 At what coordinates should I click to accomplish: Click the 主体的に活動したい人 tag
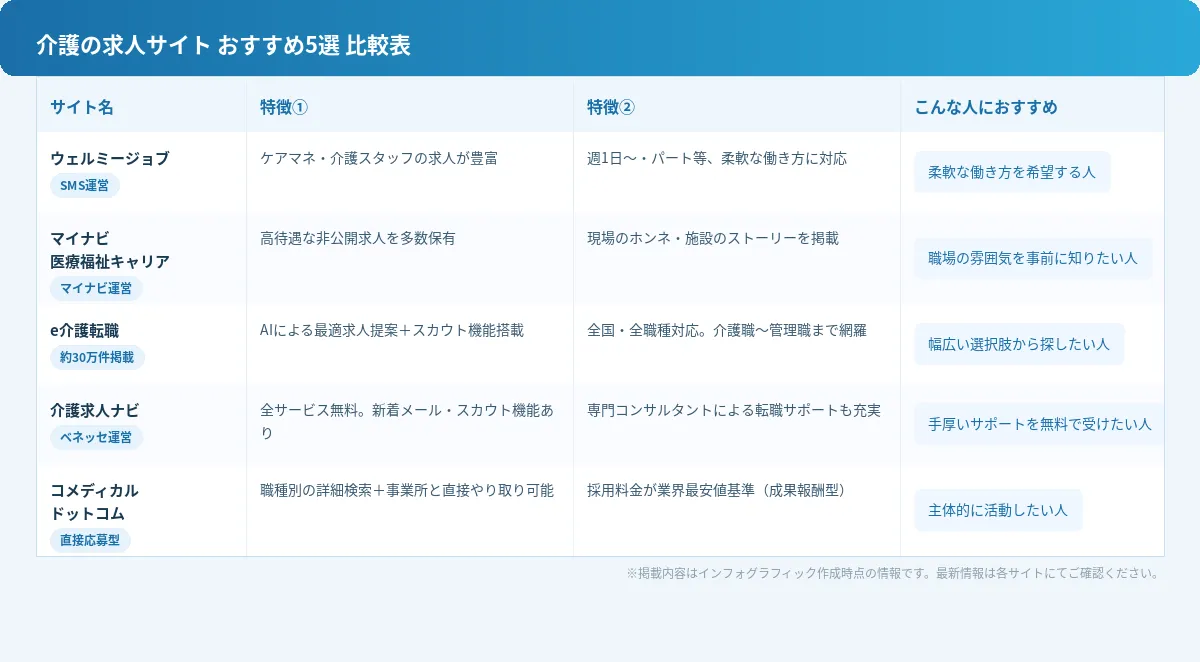(x=998, y=510)
